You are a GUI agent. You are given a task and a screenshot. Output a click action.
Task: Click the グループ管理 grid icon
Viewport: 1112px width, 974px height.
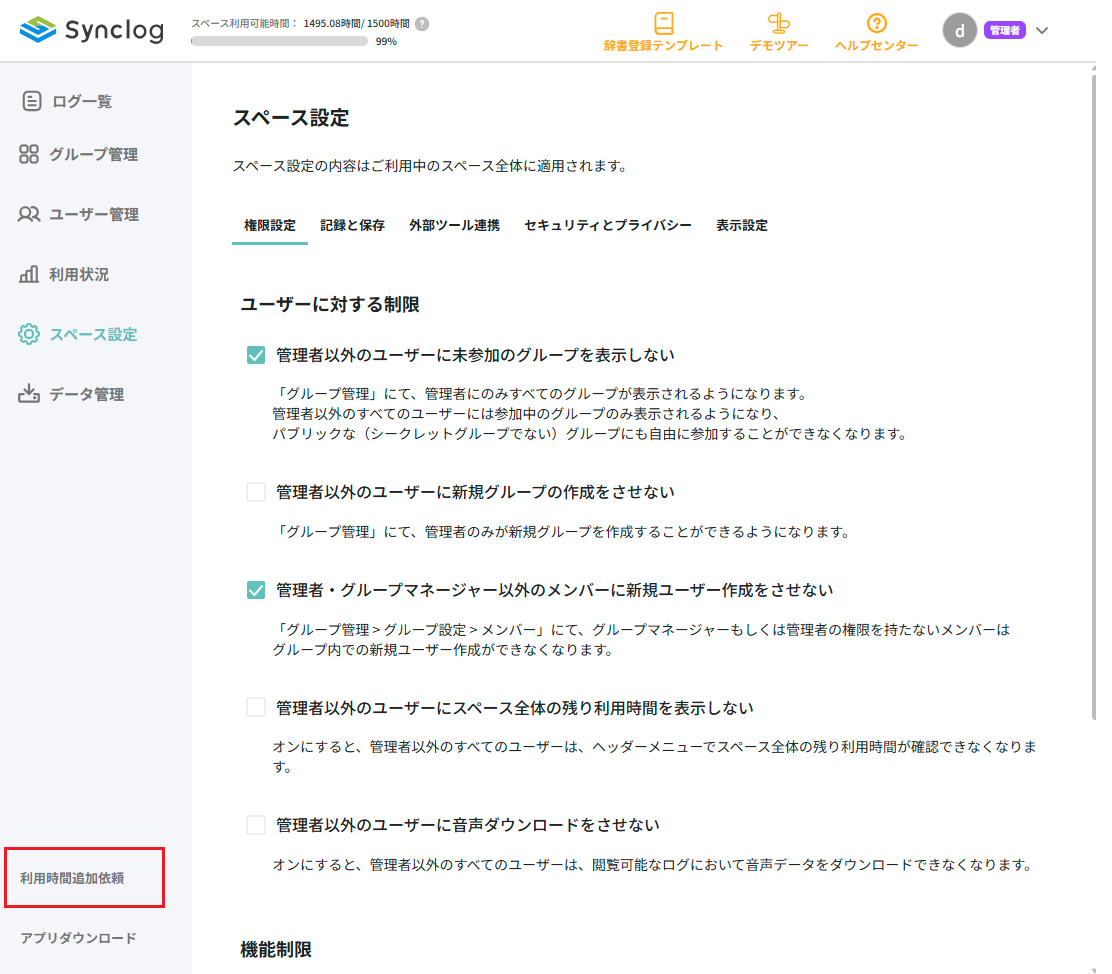point(29,154)
